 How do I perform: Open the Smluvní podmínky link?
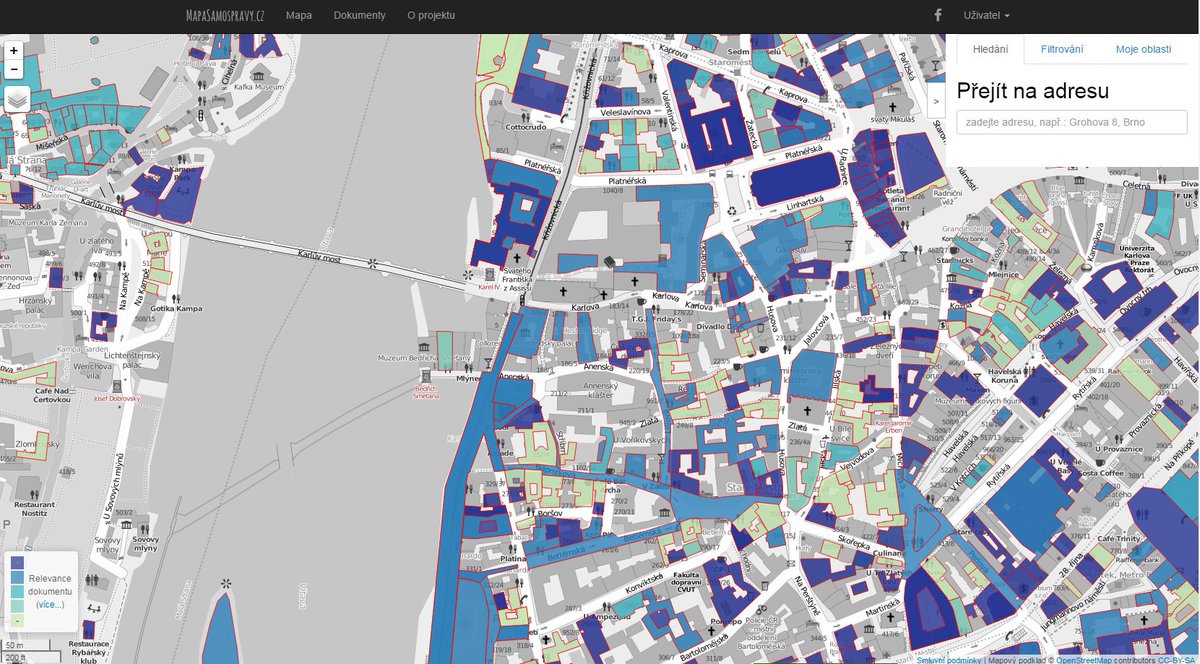tap(948, 659)
